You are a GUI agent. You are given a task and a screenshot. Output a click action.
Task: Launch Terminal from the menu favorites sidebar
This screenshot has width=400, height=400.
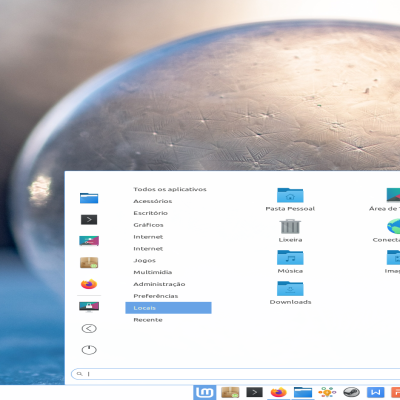click(x=89, y=219)
